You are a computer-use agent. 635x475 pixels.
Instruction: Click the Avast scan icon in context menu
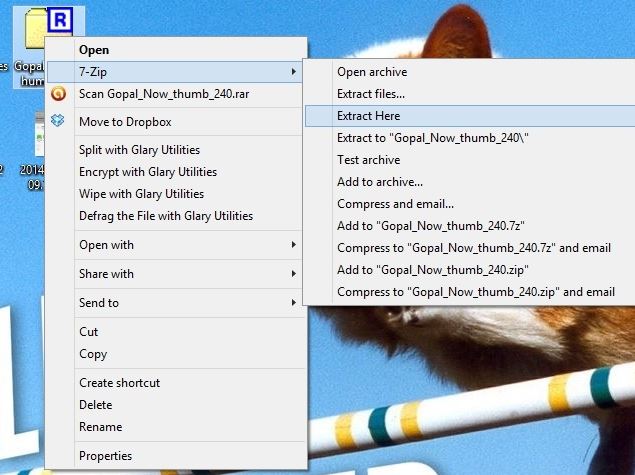59,94
